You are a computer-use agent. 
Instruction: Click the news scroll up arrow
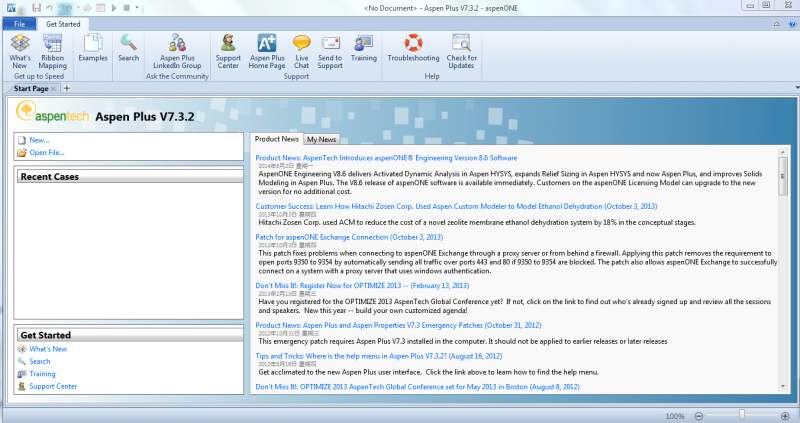pos(783,152)
